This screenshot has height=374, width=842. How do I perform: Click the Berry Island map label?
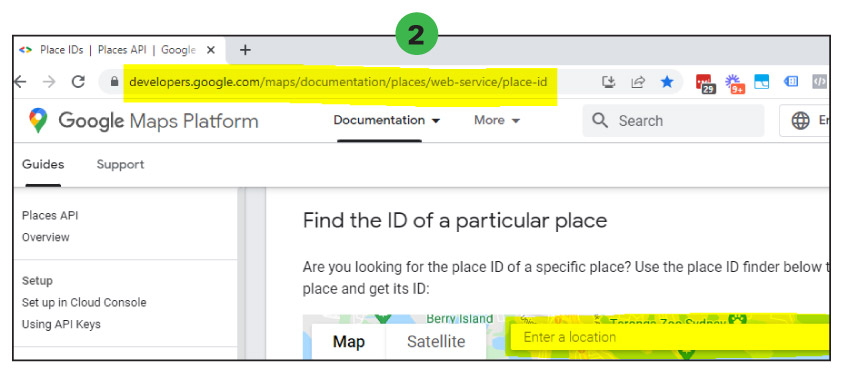pyautogui.click(x=459, y=319)
